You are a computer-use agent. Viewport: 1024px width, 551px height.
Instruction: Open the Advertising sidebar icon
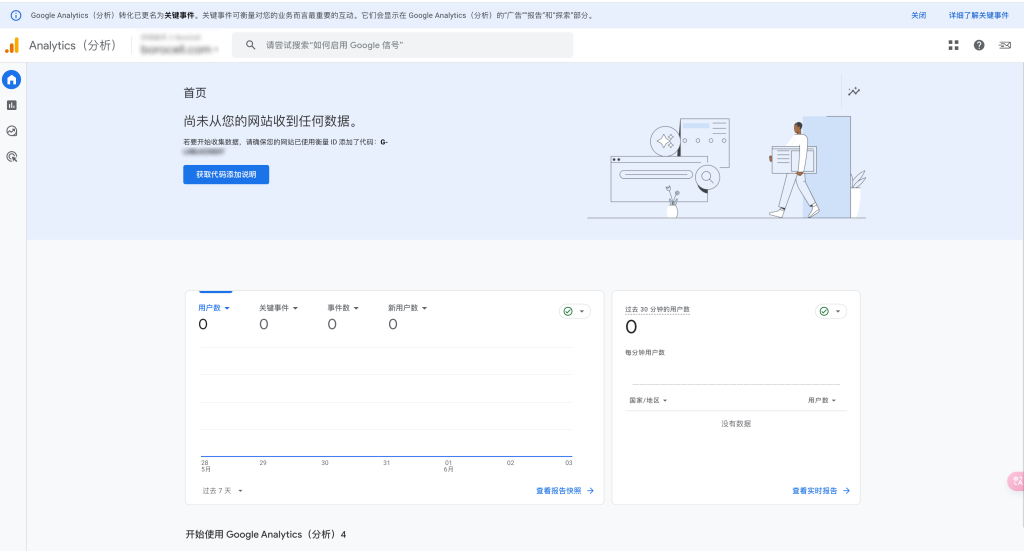12,157
